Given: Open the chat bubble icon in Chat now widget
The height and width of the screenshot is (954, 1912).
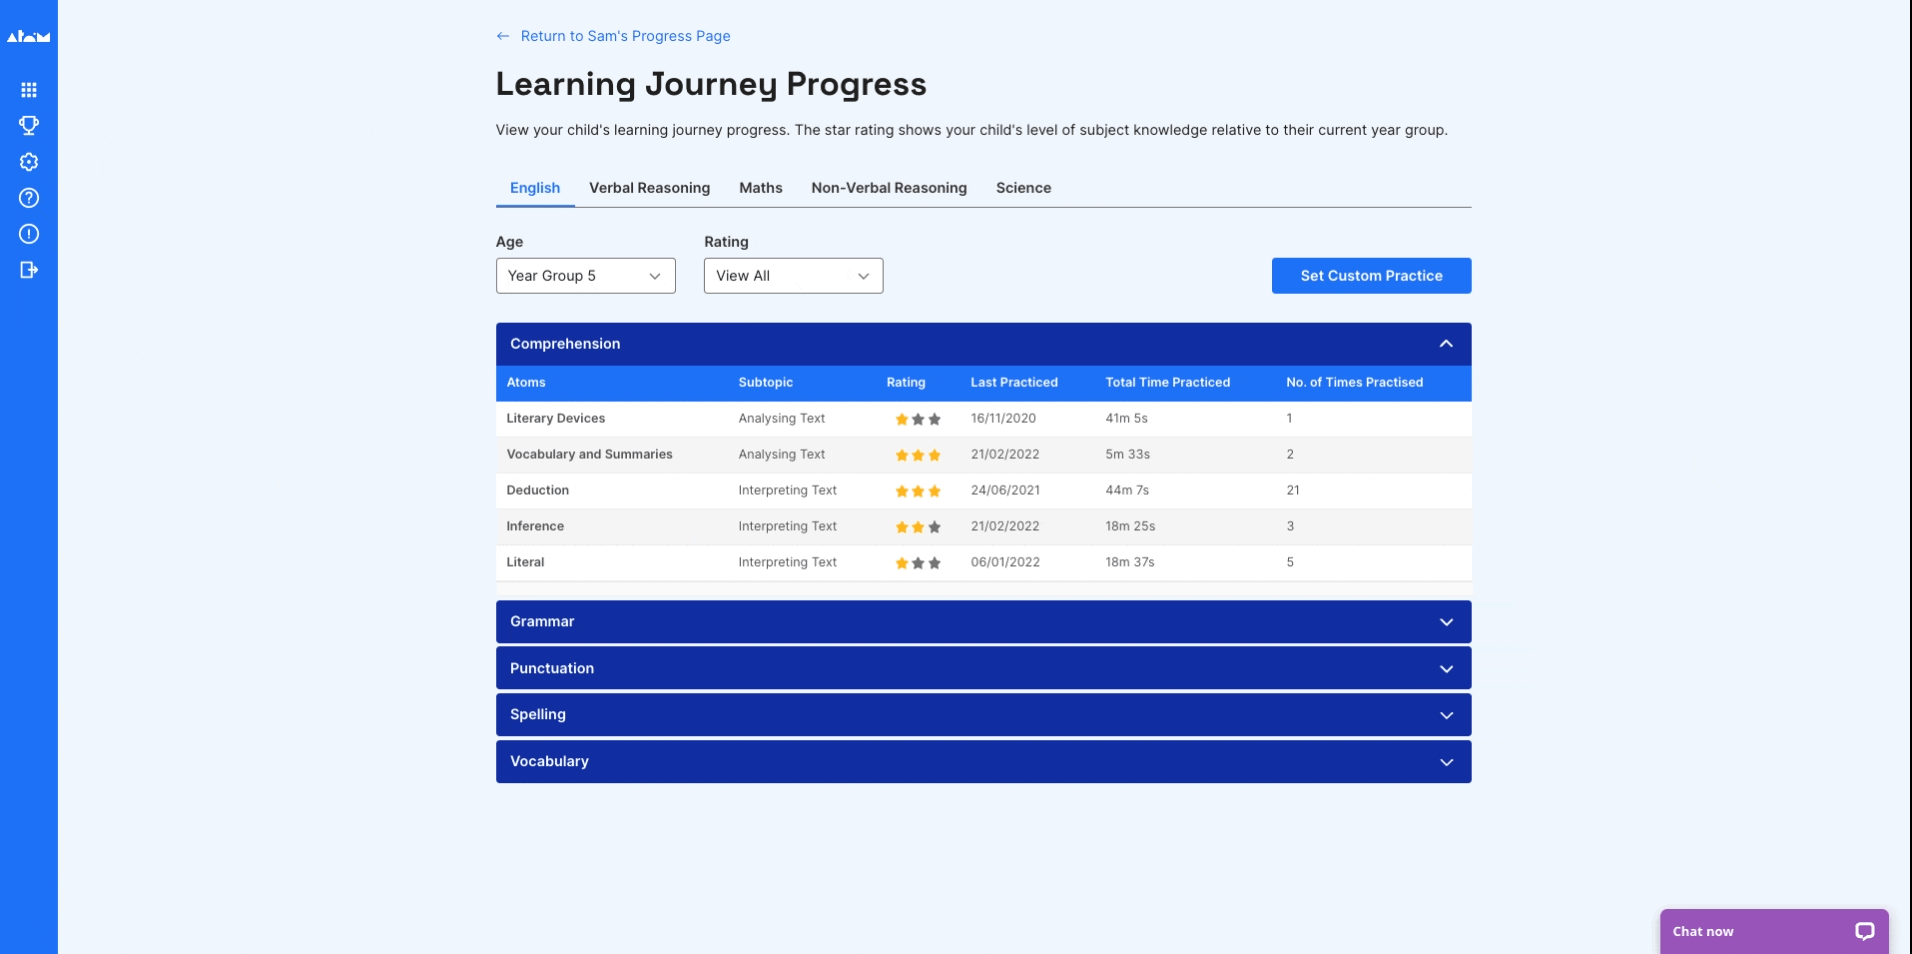Looking at the screenshot, I should (1866, 931).
